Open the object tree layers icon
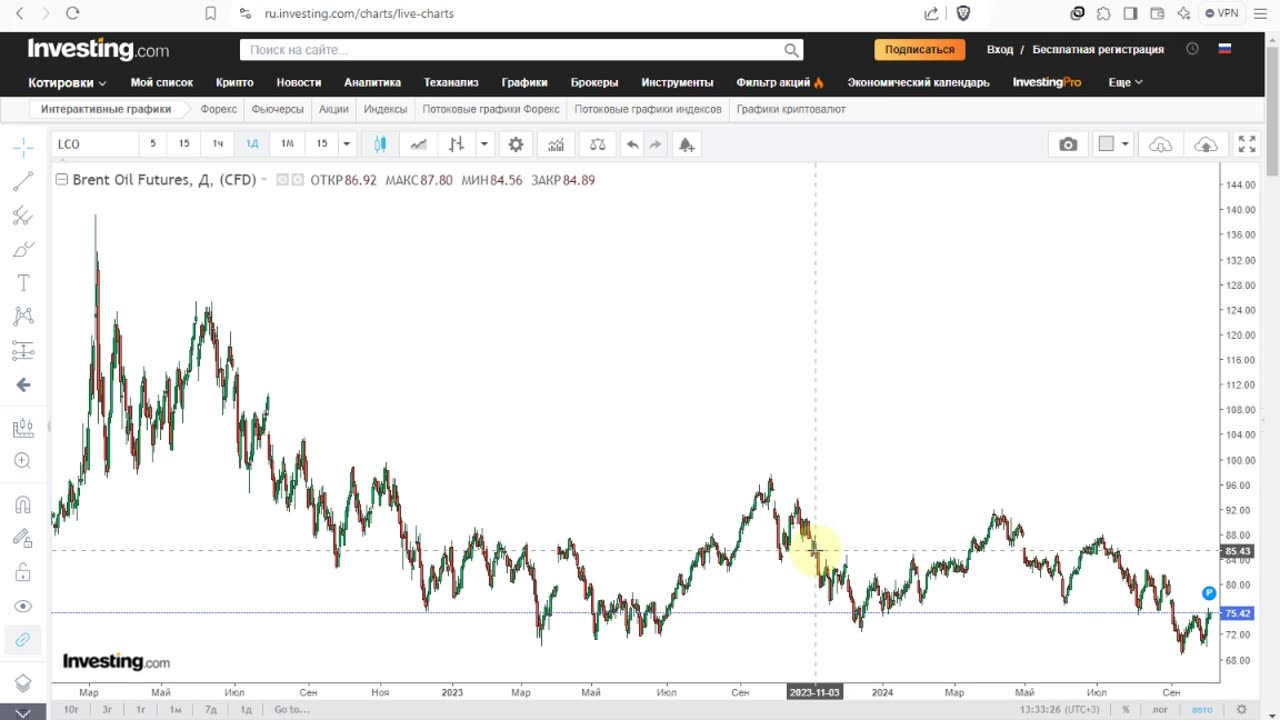 pyautogui.click(x=23, y=683)
